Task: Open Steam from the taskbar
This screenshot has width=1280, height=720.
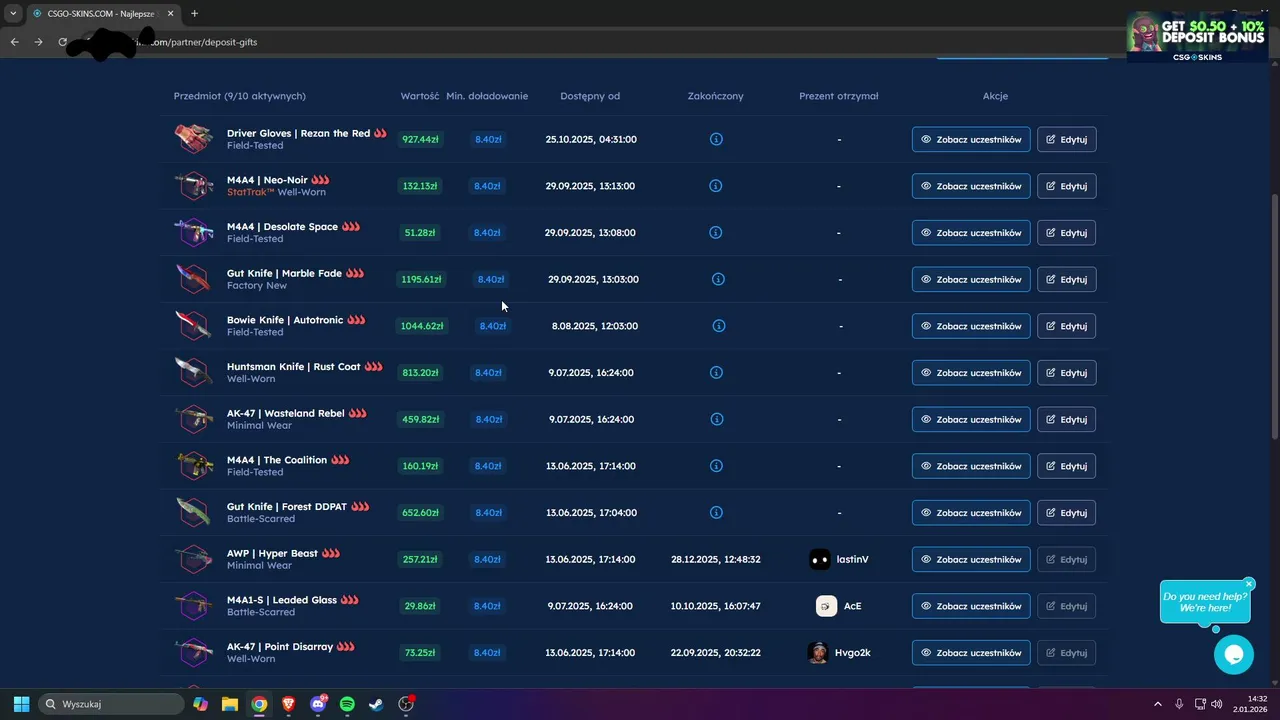Action: click(377, 704)
